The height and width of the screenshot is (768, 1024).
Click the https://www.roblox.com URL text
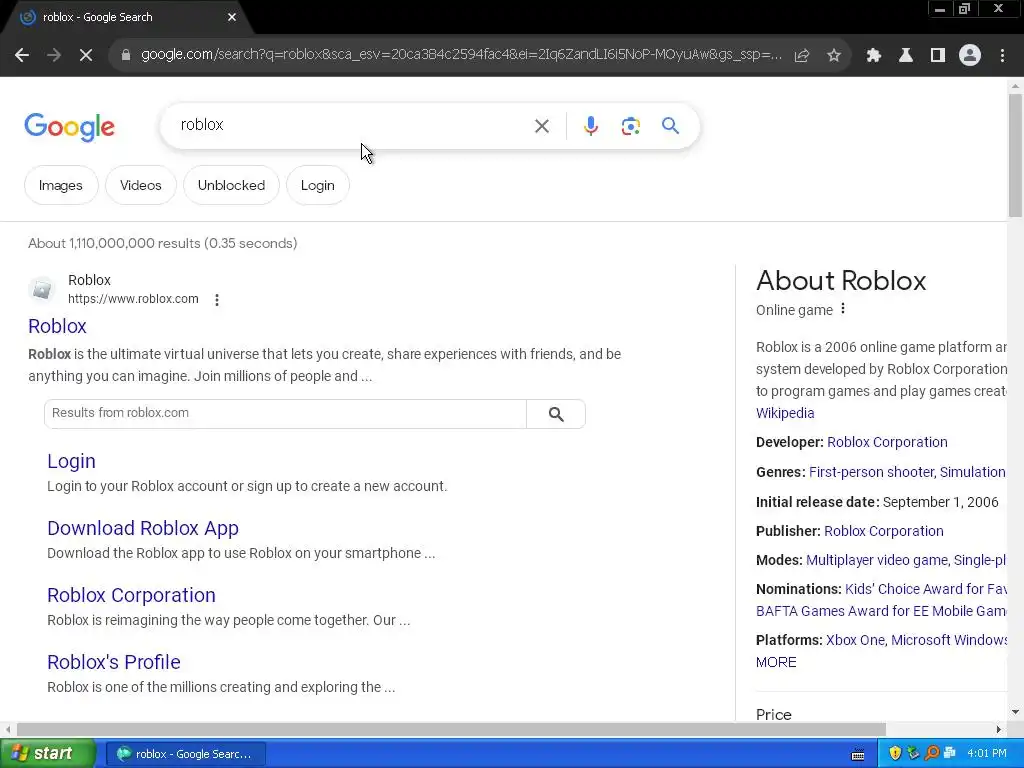pyautogui.click(x=133, y=299)
